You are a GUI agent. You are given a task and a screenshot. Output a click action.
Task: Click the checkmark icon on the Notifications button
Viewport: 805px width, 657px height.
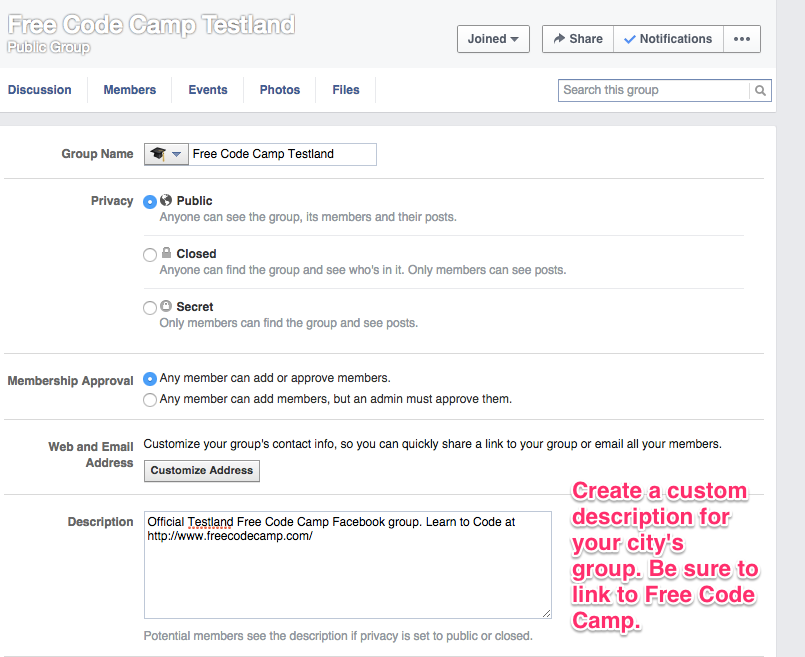click(629, 38)
